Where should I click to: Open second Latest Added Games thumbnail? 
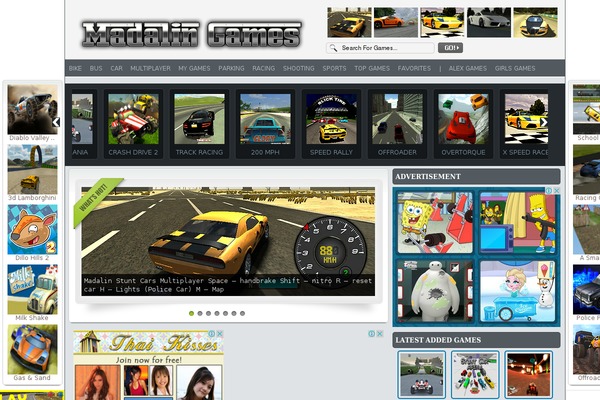[474, 374]
